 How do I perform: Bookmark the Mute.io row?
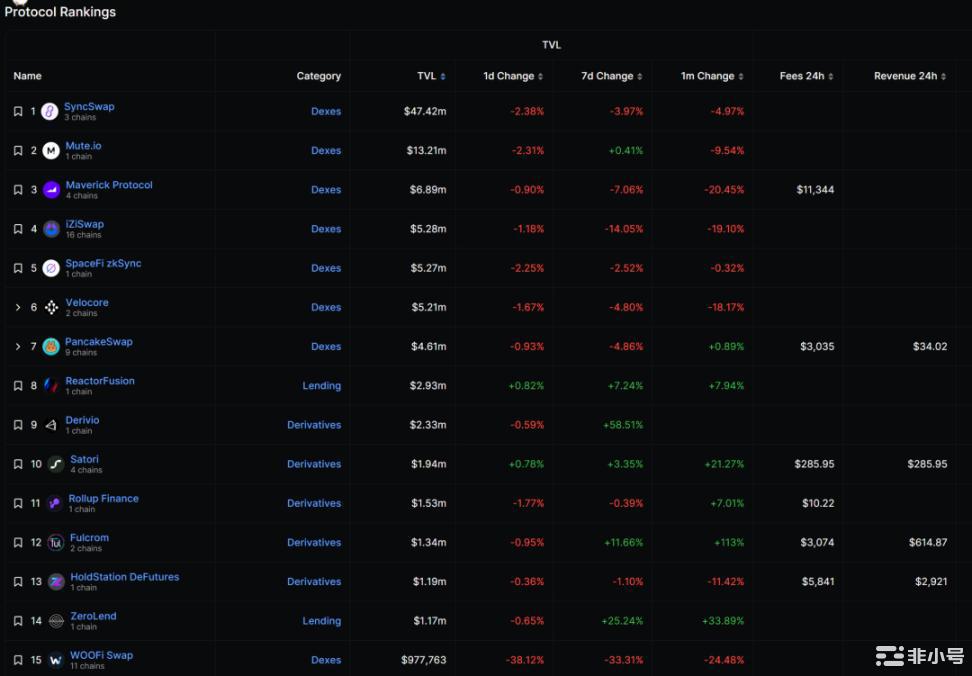[18, 151]
